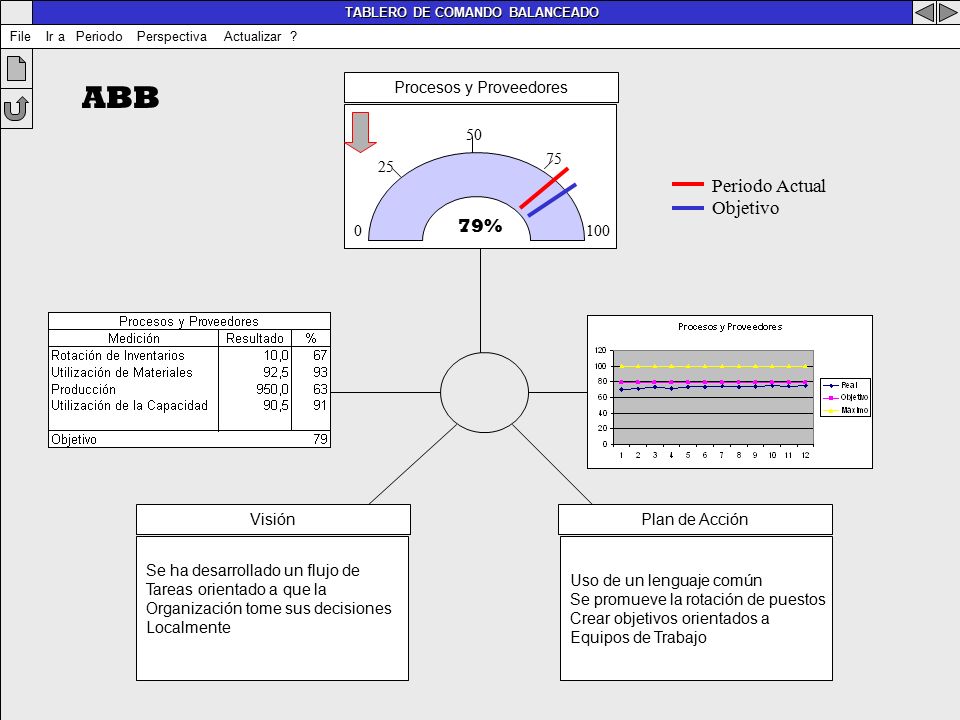Open the Periodo menu
This screenshot has width=960, height=720.
(99, 37)
